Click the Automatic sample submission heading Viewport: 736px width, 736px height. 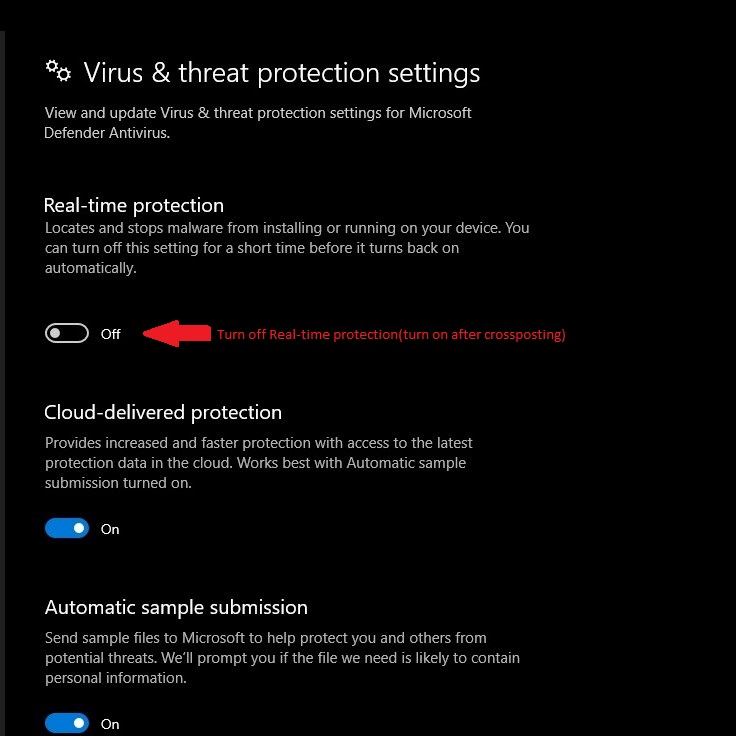[x=176, y=607]
